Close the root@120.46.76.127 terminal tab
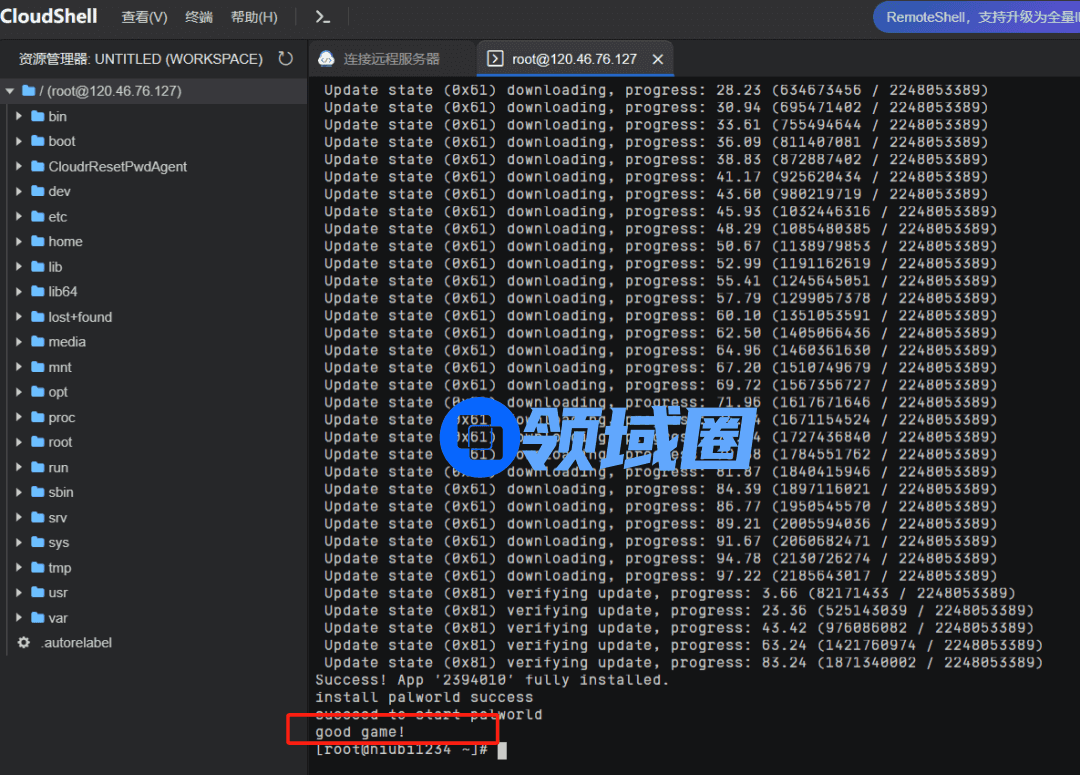The image size is (1080, 775). point(658,59)
